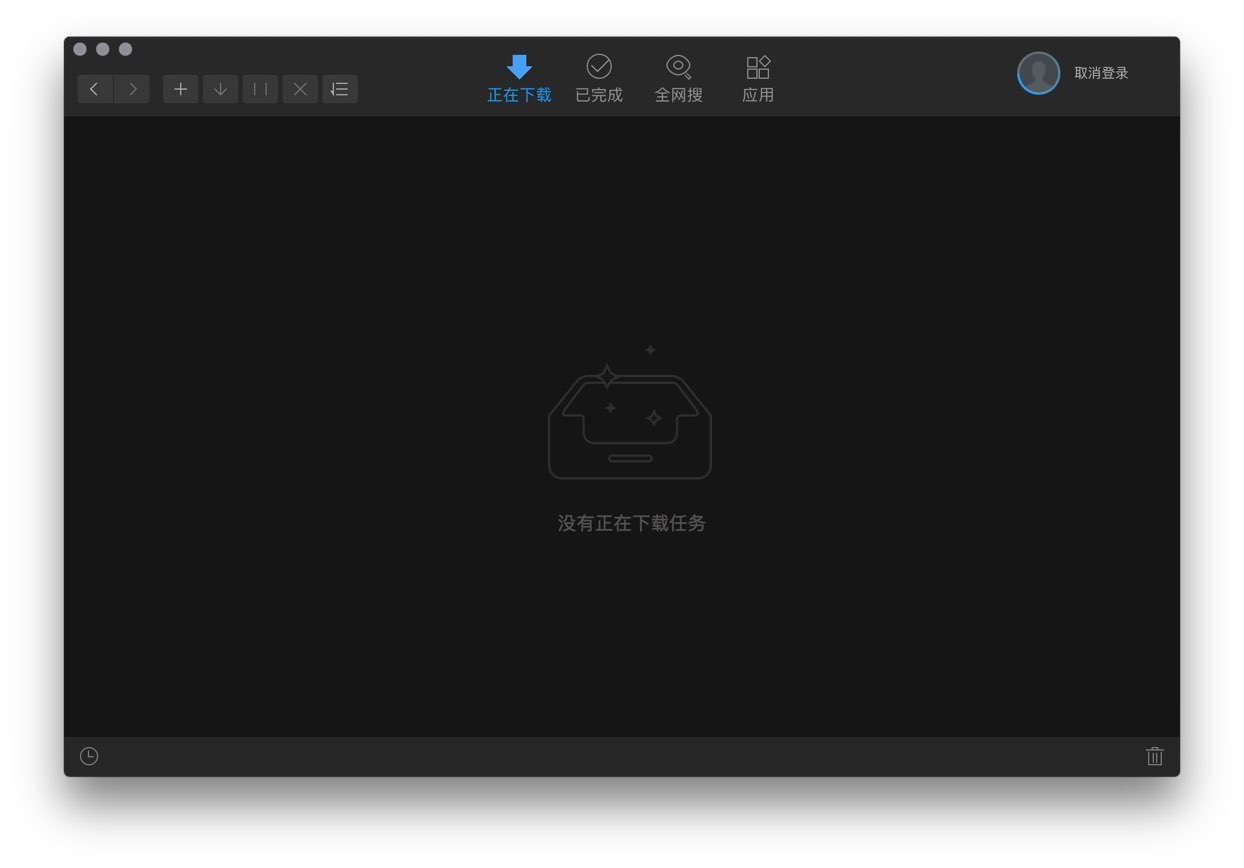Open the 已完成 completed tab

tap(599, 79)
